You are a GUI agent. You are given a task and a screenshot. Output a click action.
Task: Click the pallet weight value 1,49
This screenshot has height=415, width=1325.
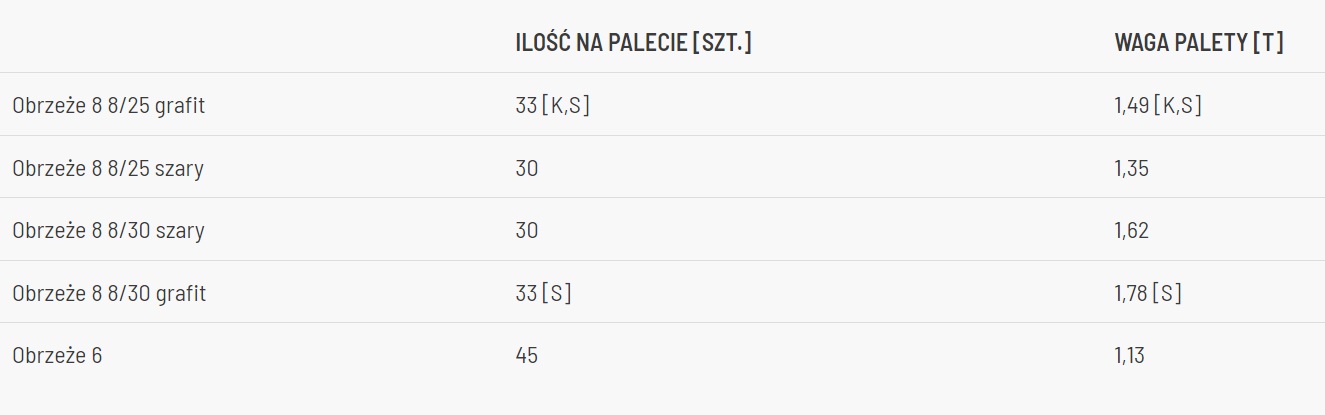click(1131, 105)
